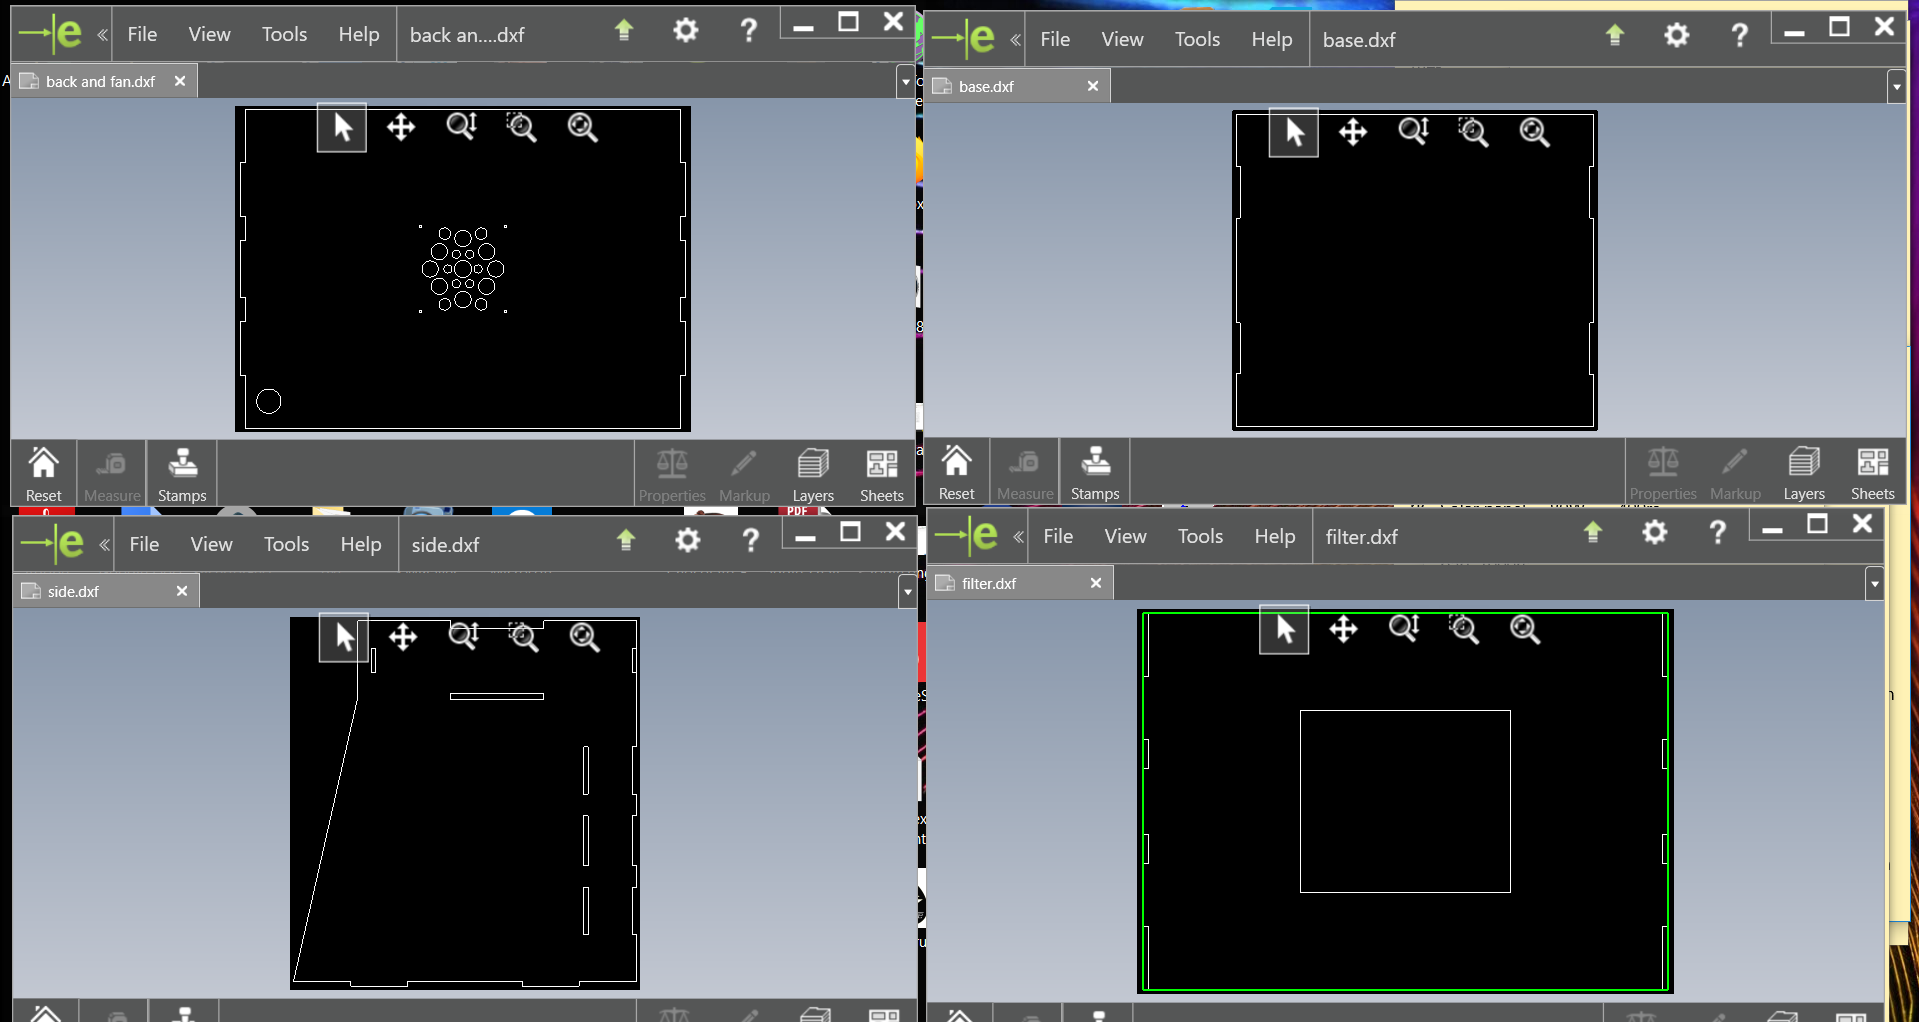Pick Zoom to Area tool in back and fan.dxf window
Image resolution: width=1919 pixels, height=1022 pixels.
pos(521,127)
